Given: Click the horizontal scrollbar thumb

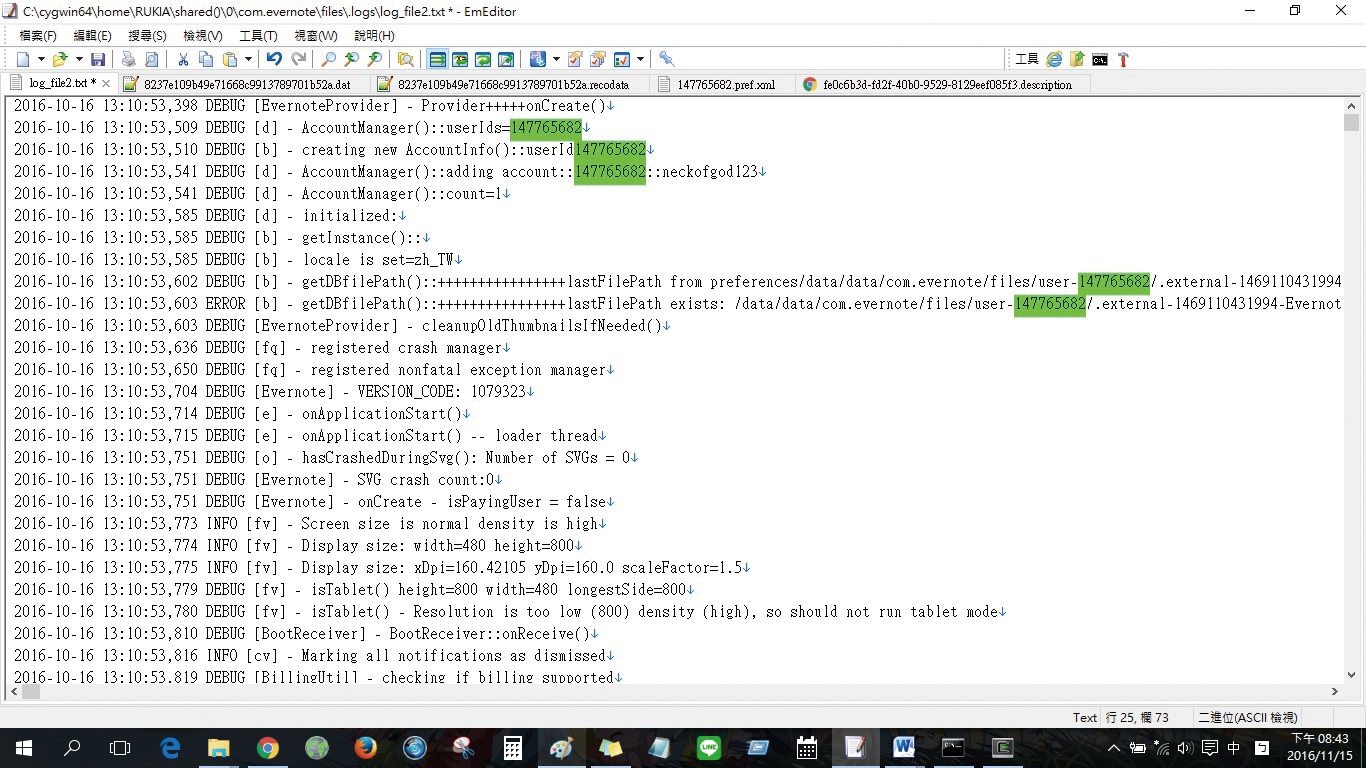Looking at the screenshot, I should (30, 691).
